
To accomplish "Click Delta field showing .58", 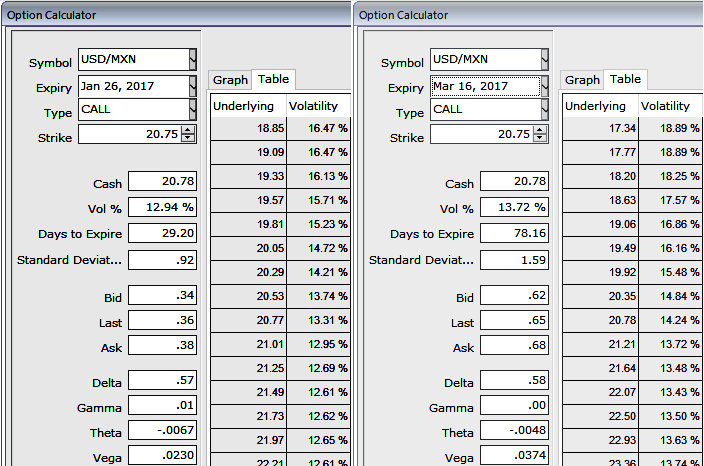I will (x=515, y=380).
